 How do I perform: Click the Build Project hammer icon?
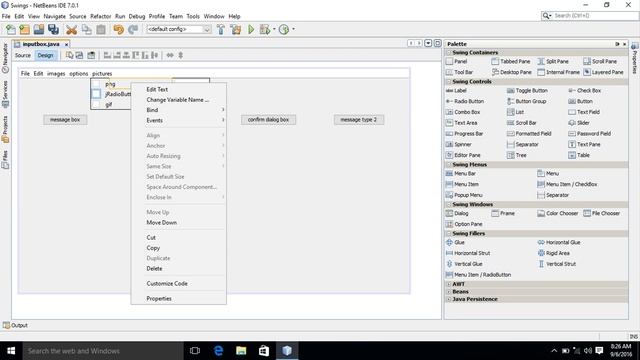coord(221,29)
